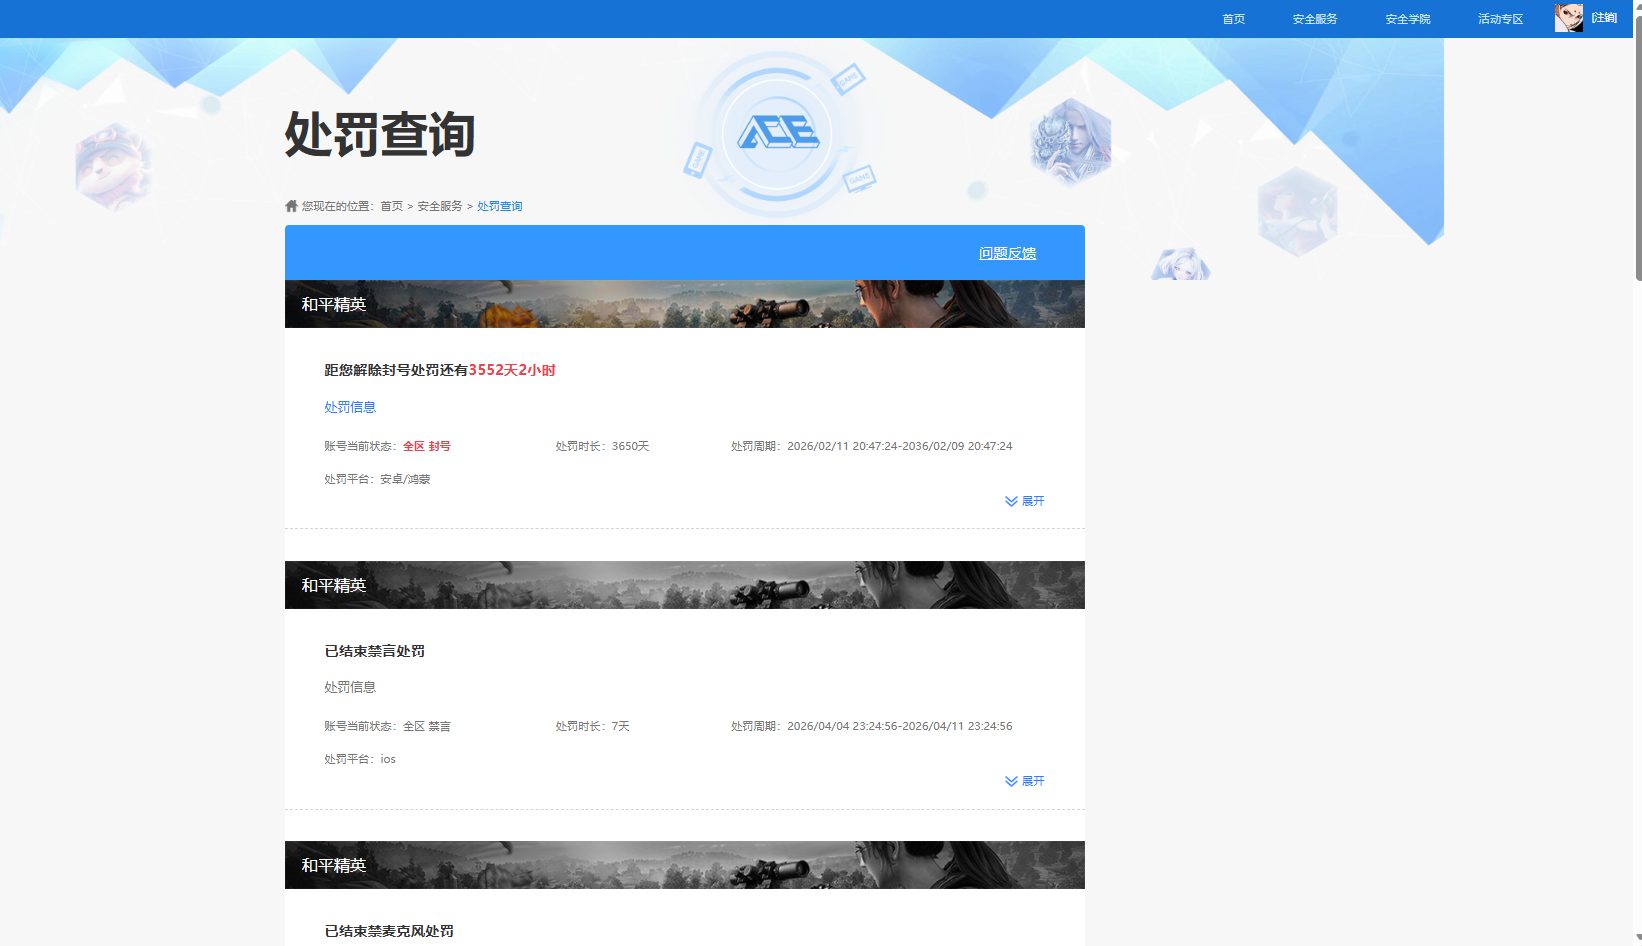Go to 首页 in breadcrumb
Screen dimensions: 1642x946
[391, 206]
